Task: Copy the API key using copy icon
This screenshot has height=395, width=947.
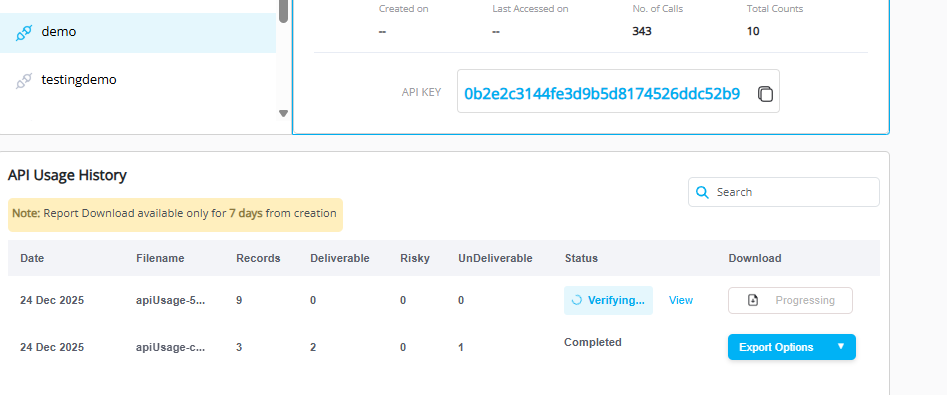Action: click(765, 94)
